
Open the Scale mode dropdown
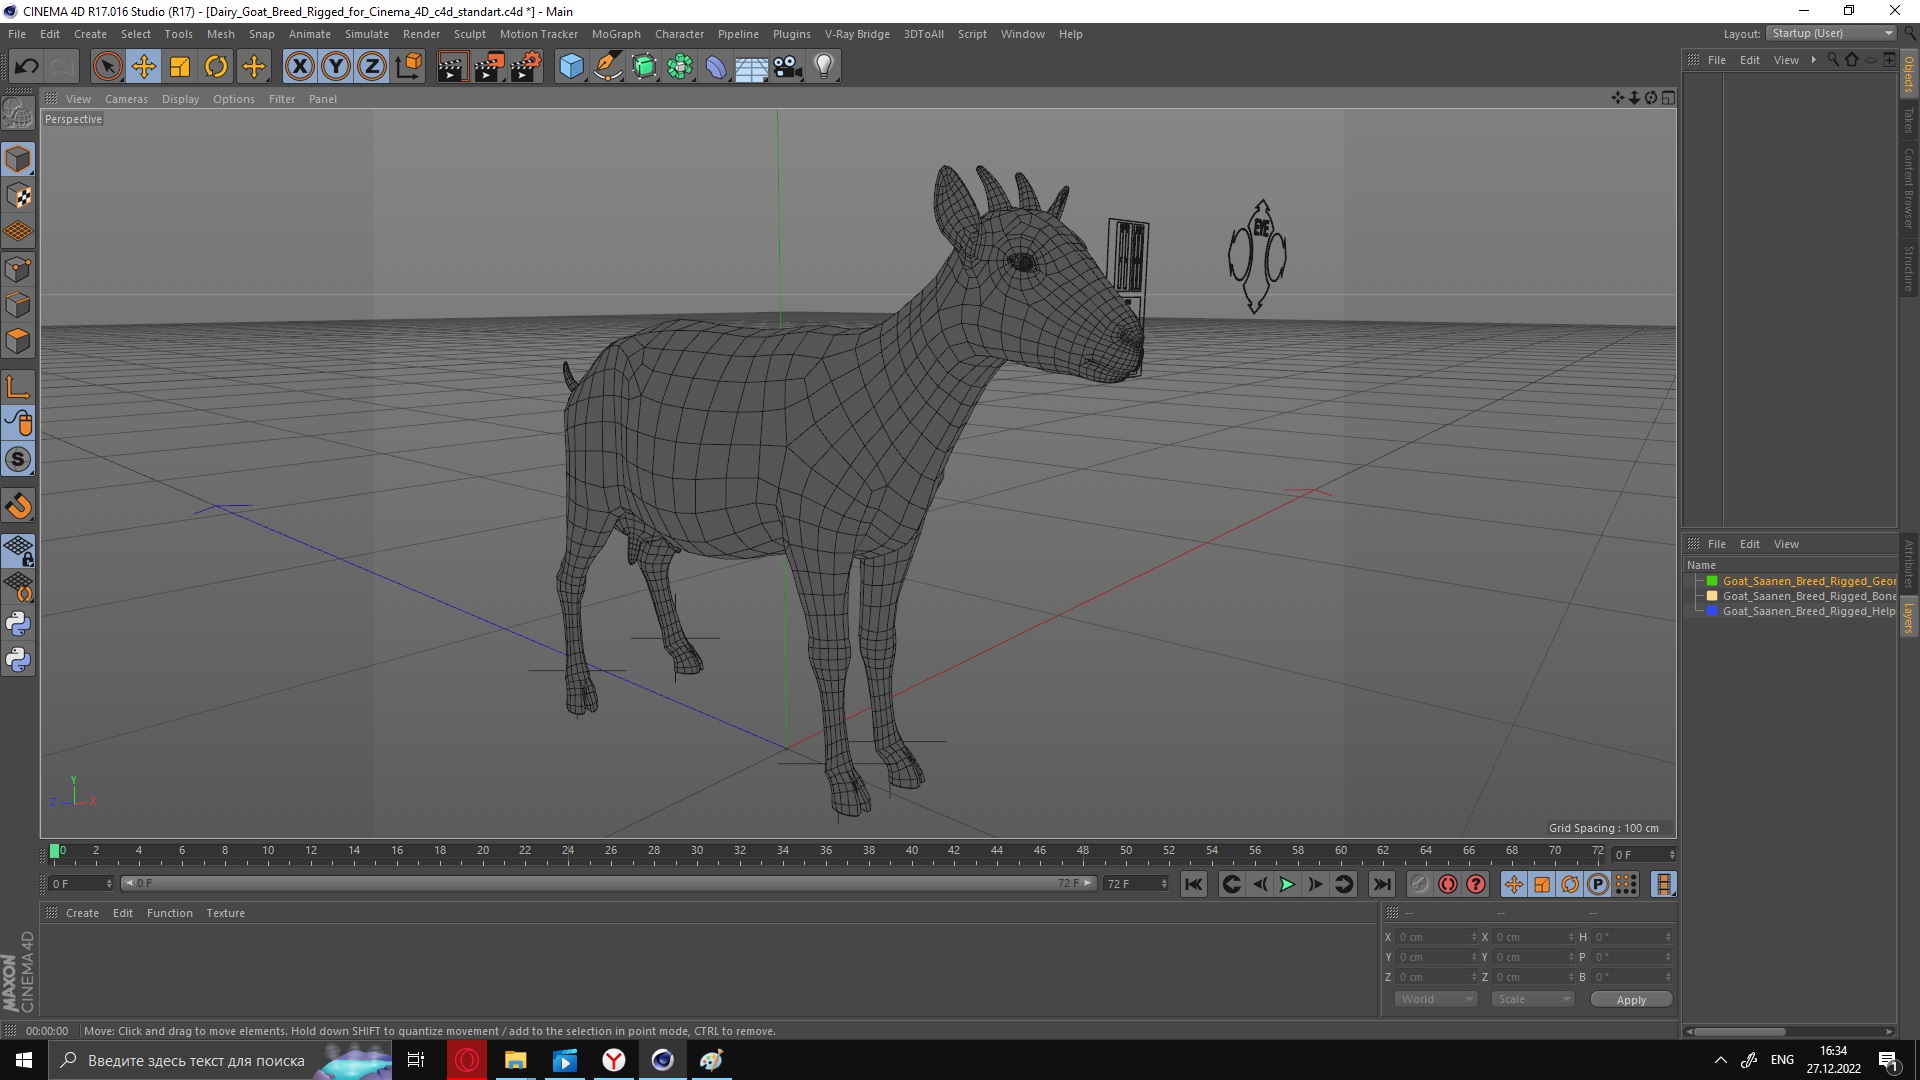(x=1533, y=999)
